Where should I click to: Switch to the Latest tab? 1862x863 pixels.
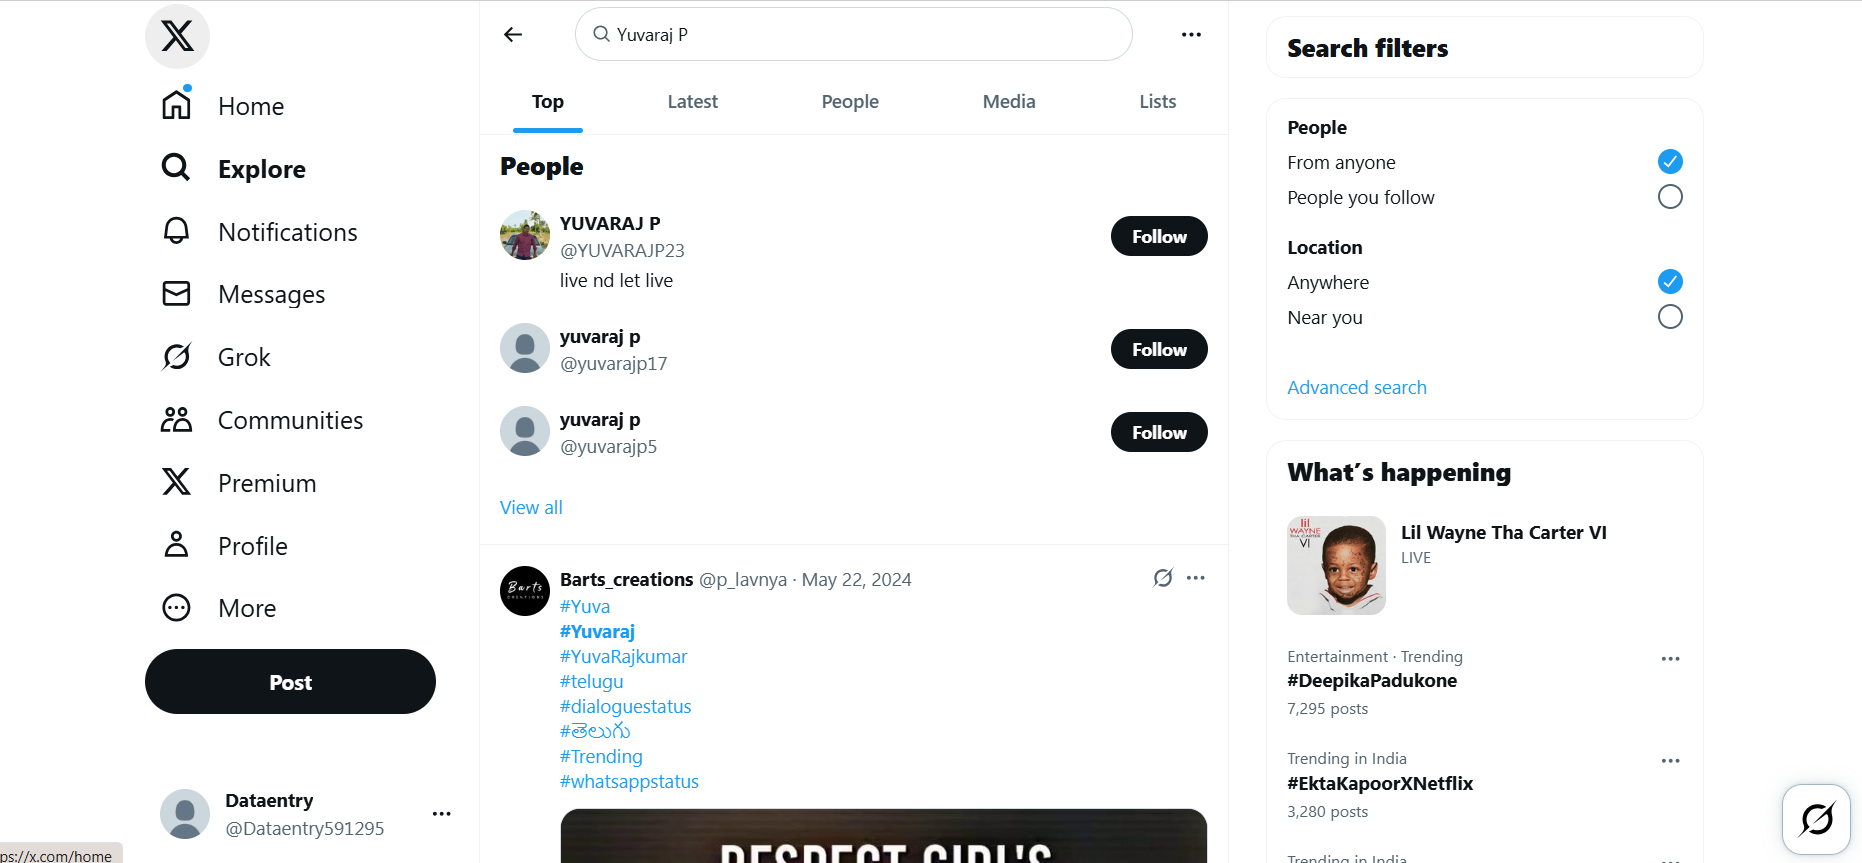[692, 102]
